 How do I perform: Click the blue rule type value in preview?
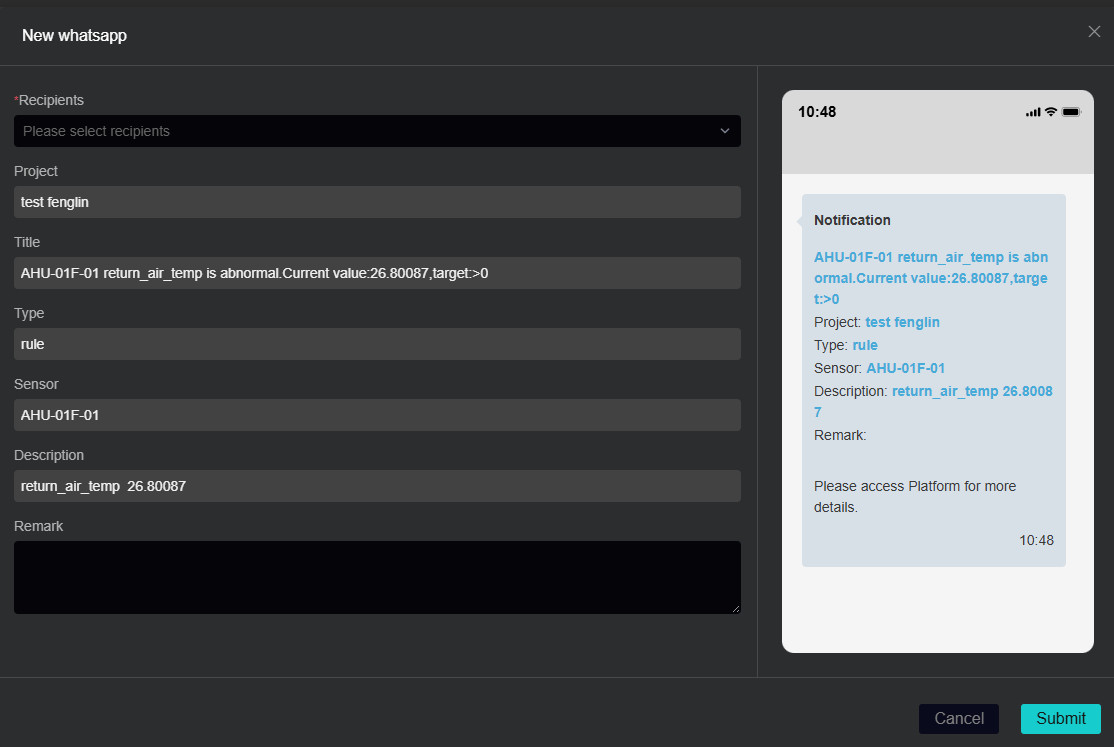tap(864, 345)
